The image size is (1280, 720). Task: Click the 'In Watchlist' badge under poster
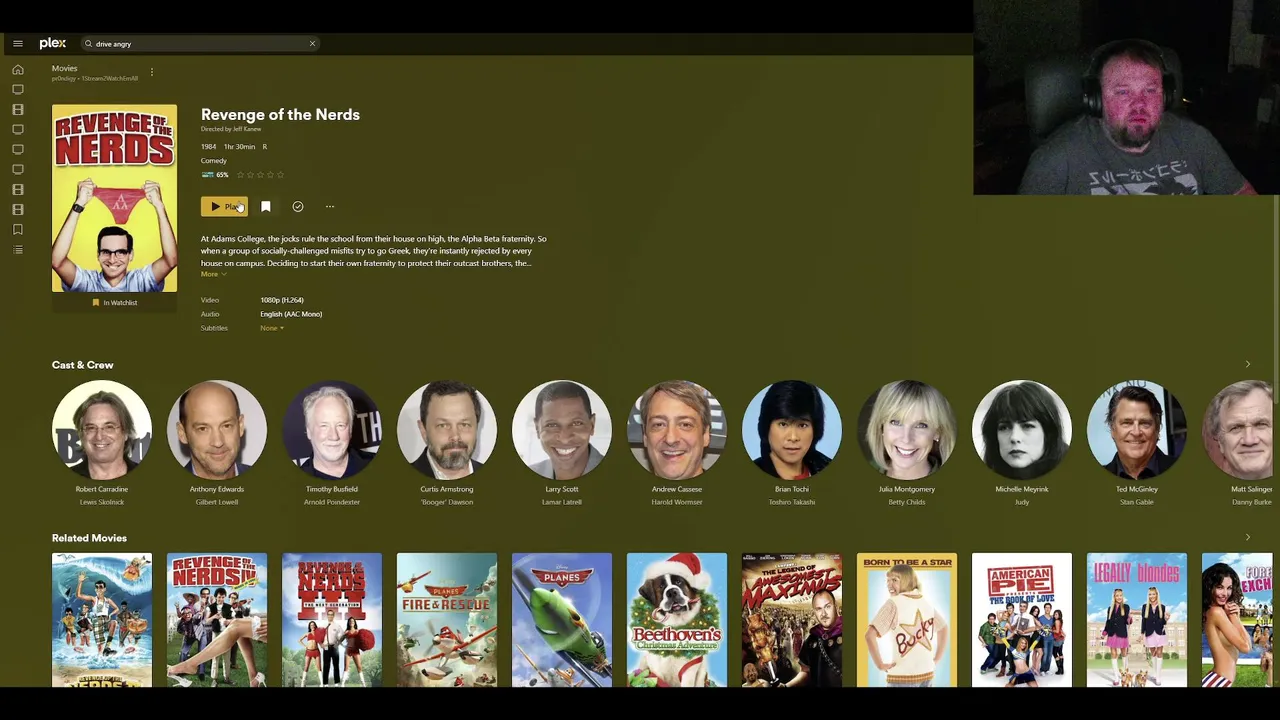[x=114, y=303]
